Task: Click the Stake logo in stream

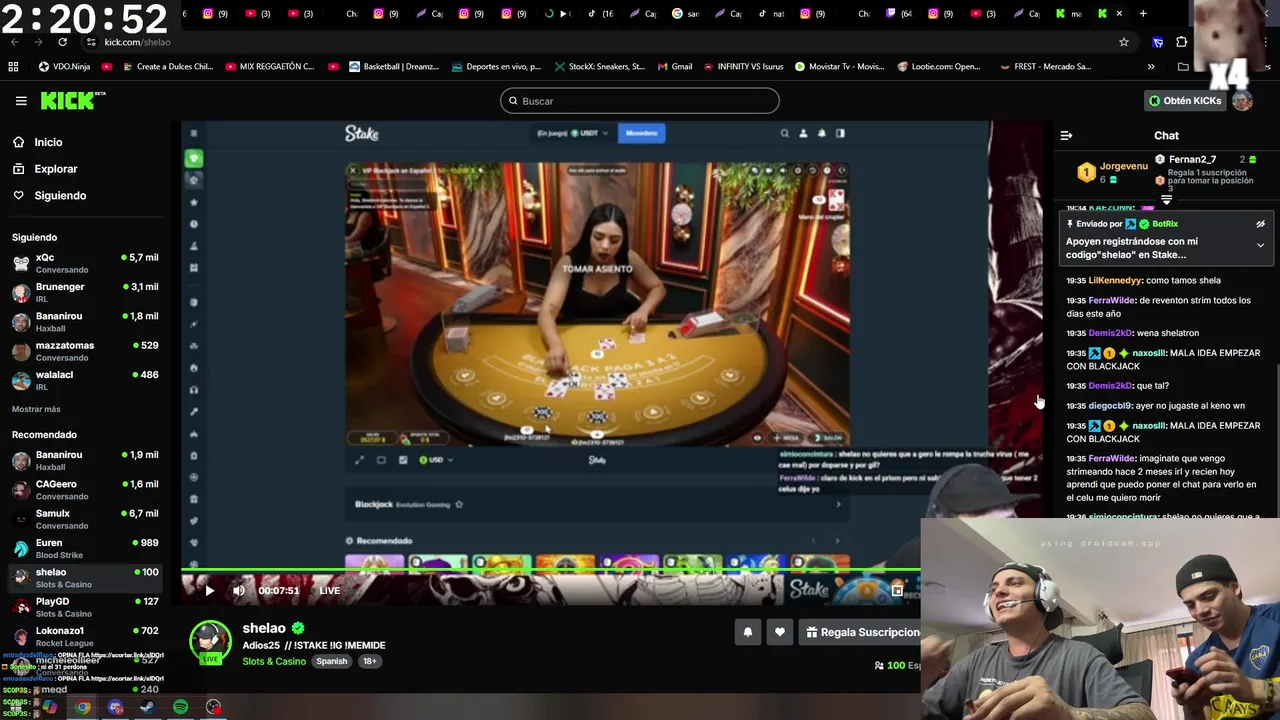Action: [x=361, y=133]
